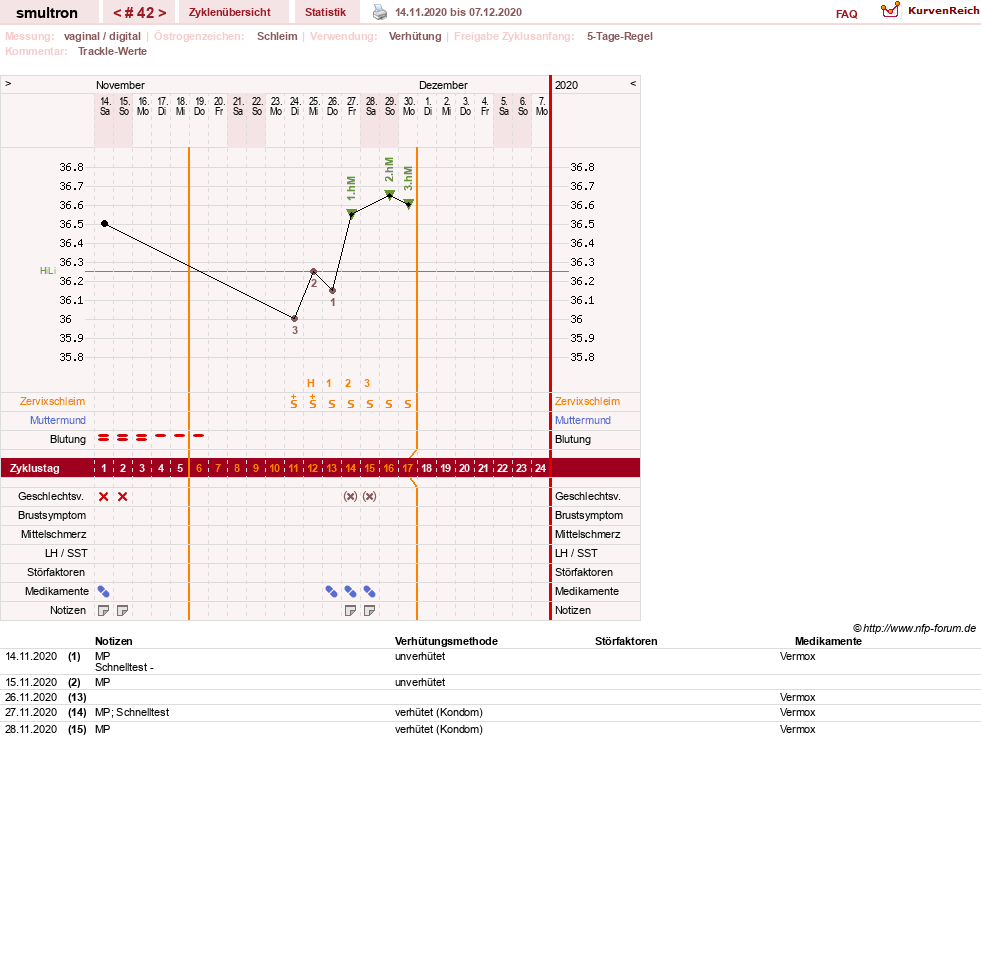
Task: Click the HiLi help line label
Action: click(x=48, y=271)
